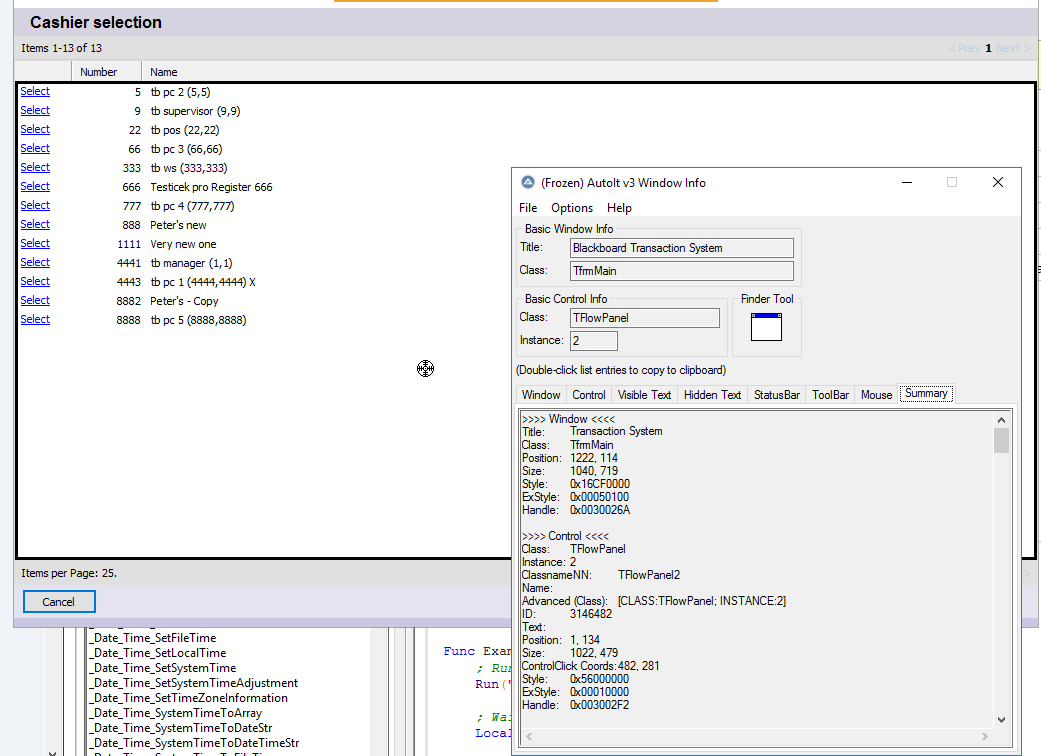
Task: Click the Handle 0x0030026A line in summary
Action: click(576, 510)
